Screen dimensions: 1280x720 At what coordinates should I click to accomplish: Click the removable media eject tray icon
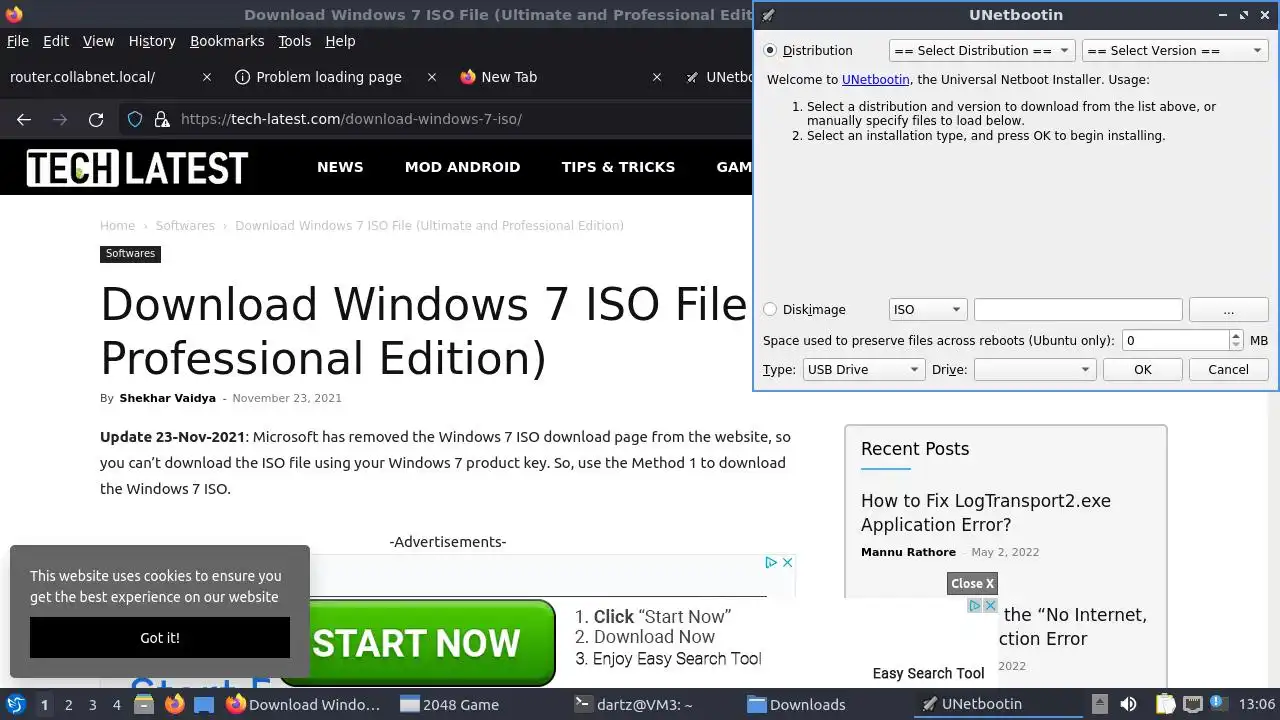point(1099,704)
